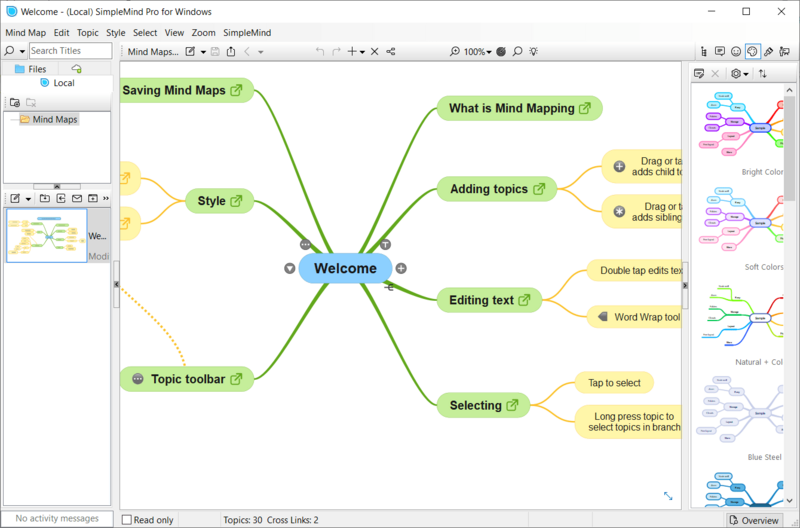Click the new mind map icon in the file list toolbar

15,198
